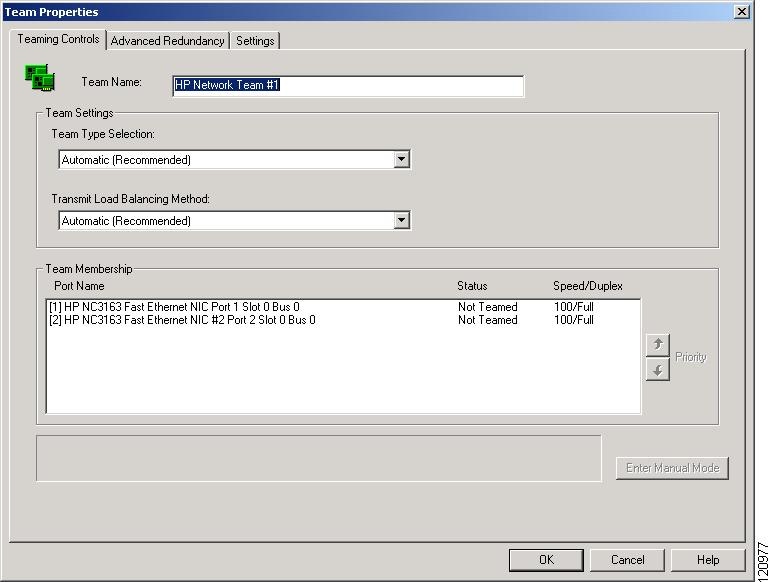Screen dimensions: 770x582
Task: Move selected port down in priority
Action: click(x=658, y=370)
